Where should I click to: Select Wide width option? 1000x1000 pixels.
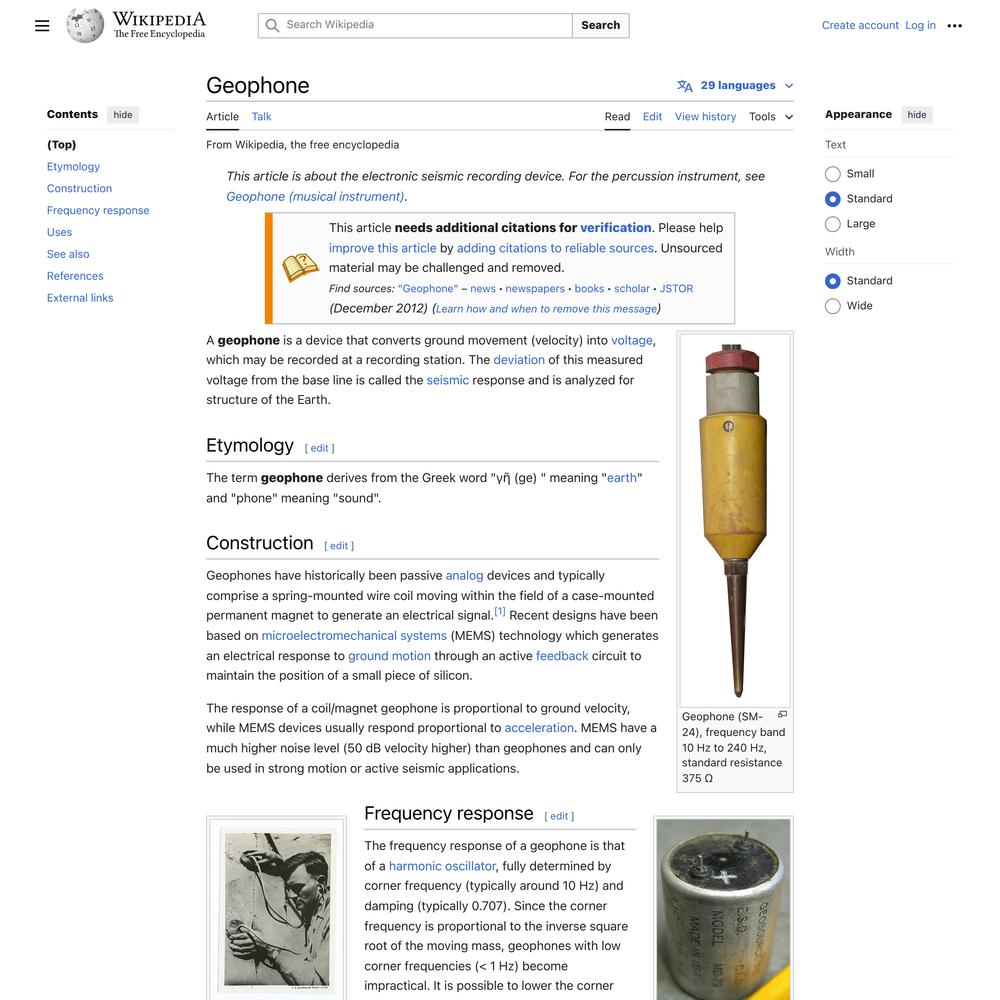click(x=832, y=306)
